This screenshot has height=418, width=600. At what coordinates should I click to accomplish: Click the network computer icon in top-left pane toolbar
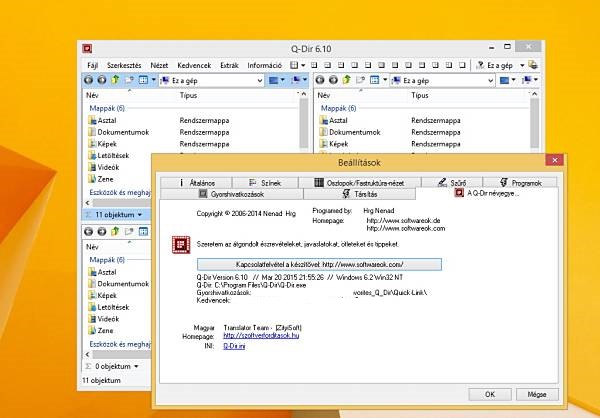pos(296,80)
